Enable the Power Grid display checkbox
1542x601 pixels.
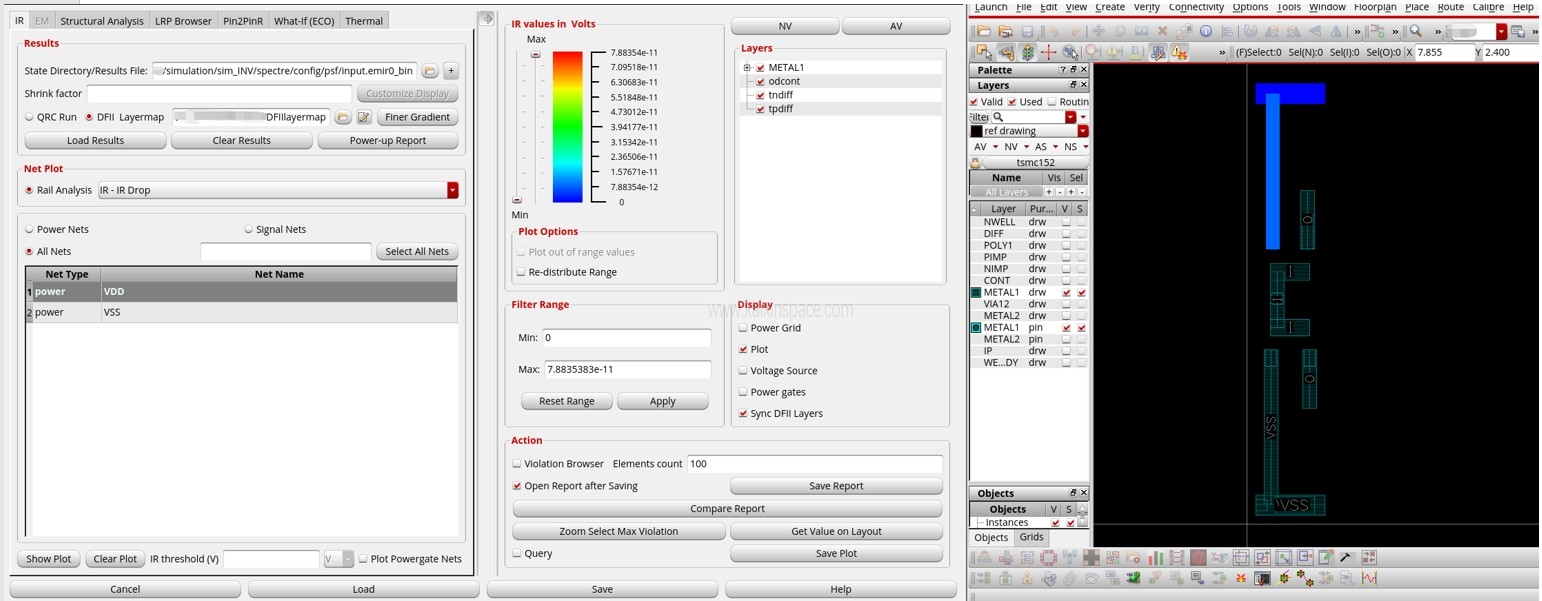pos(743,328)
